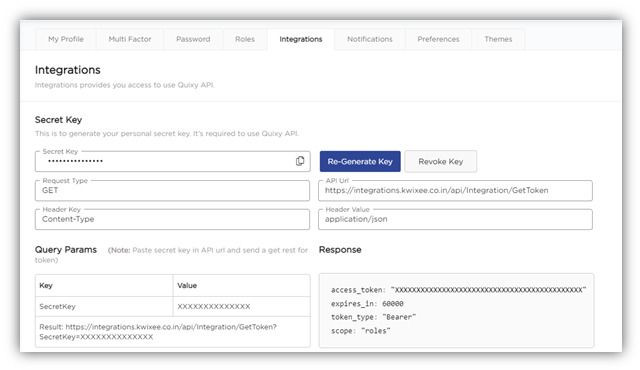Screen dimensions: 640x370
Task: Switch to the Preferences tab
Action: click(x=438, y=39)
